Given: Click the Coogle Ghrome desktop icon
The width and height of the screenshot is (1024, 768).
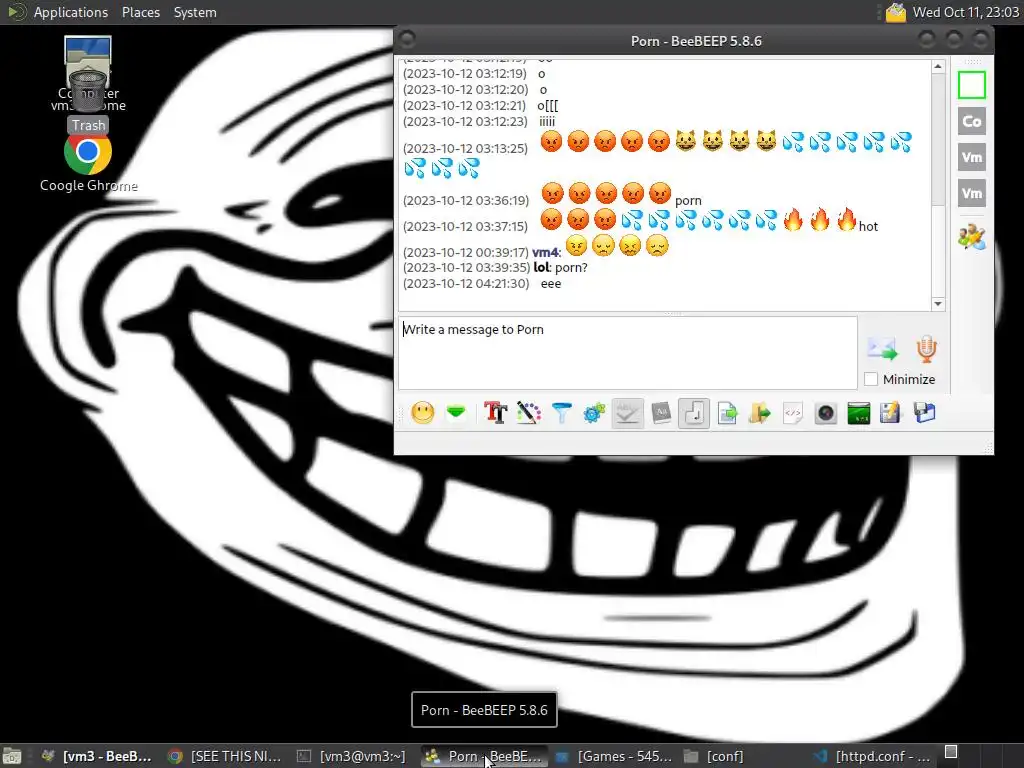Looking at the screenshot, I should [x=88, y=163].
